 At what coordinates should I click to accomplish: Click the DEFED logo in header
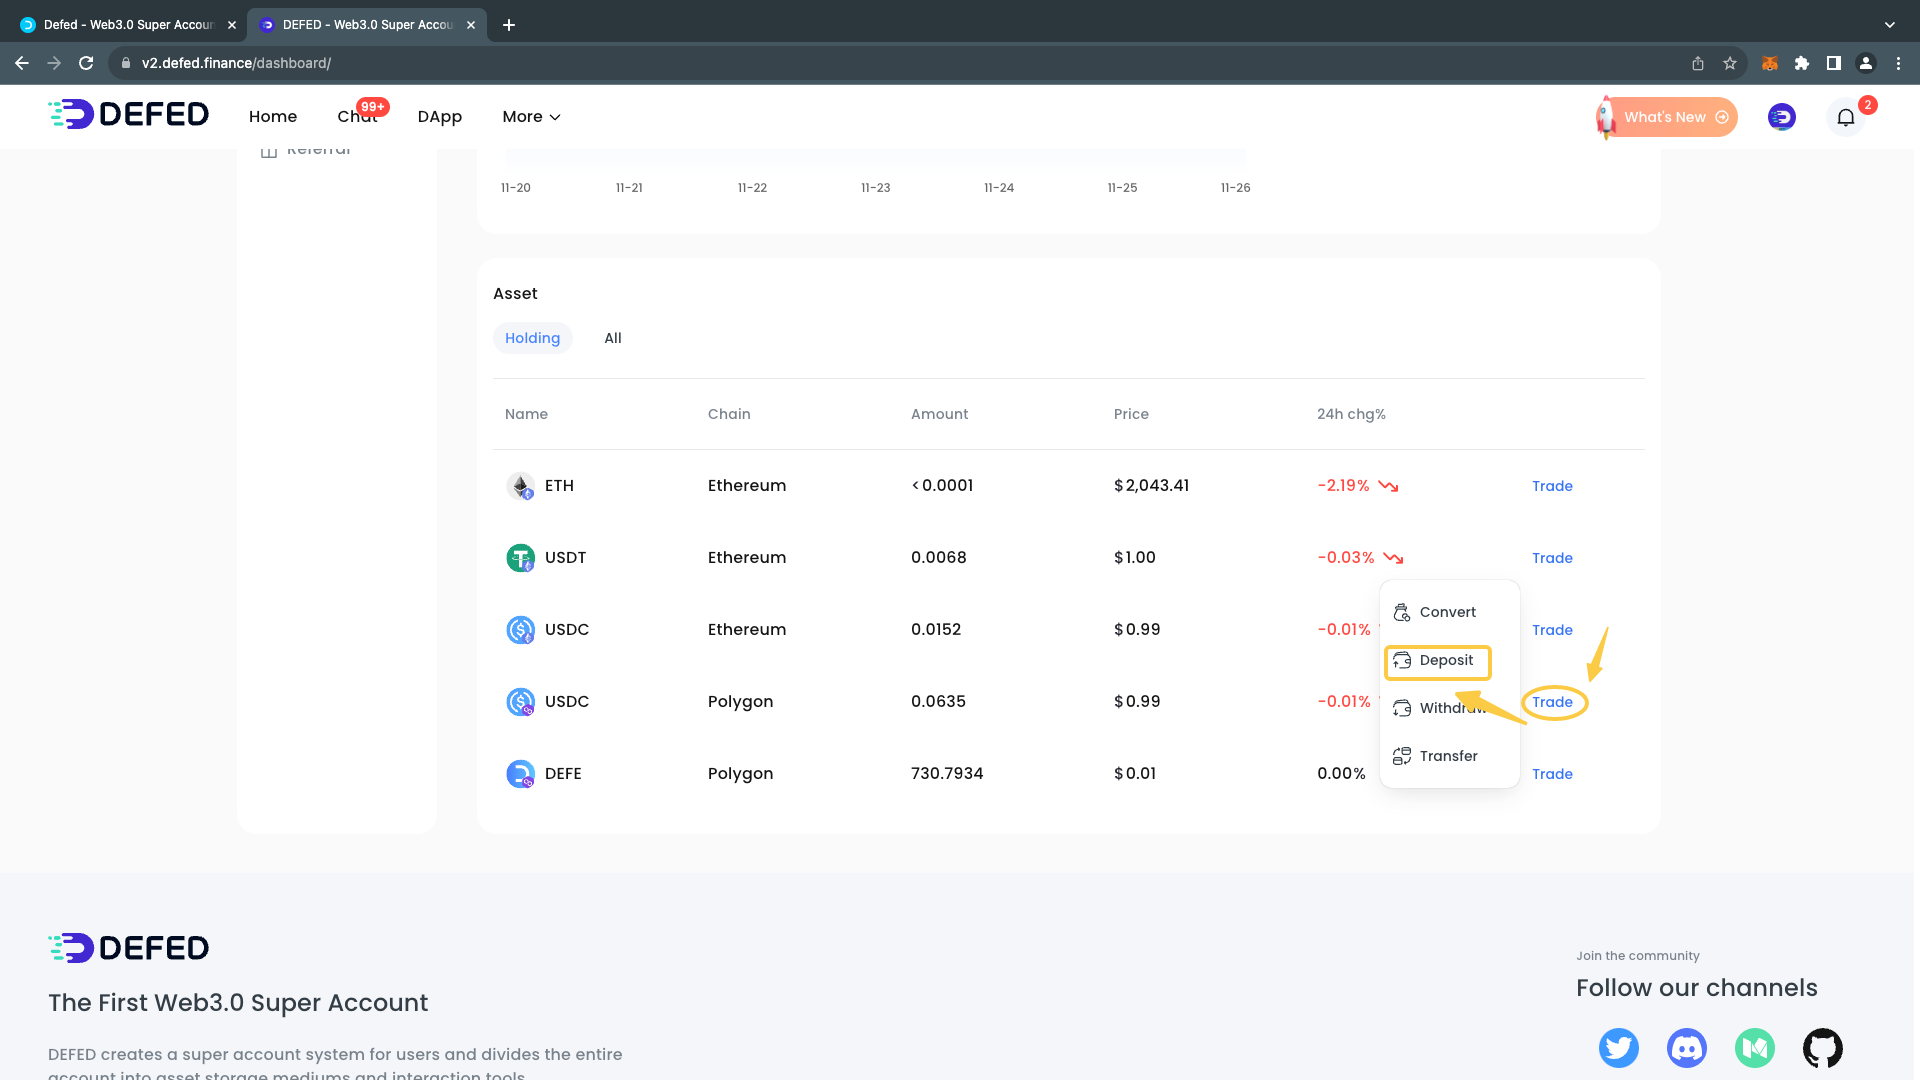point(129,115)
